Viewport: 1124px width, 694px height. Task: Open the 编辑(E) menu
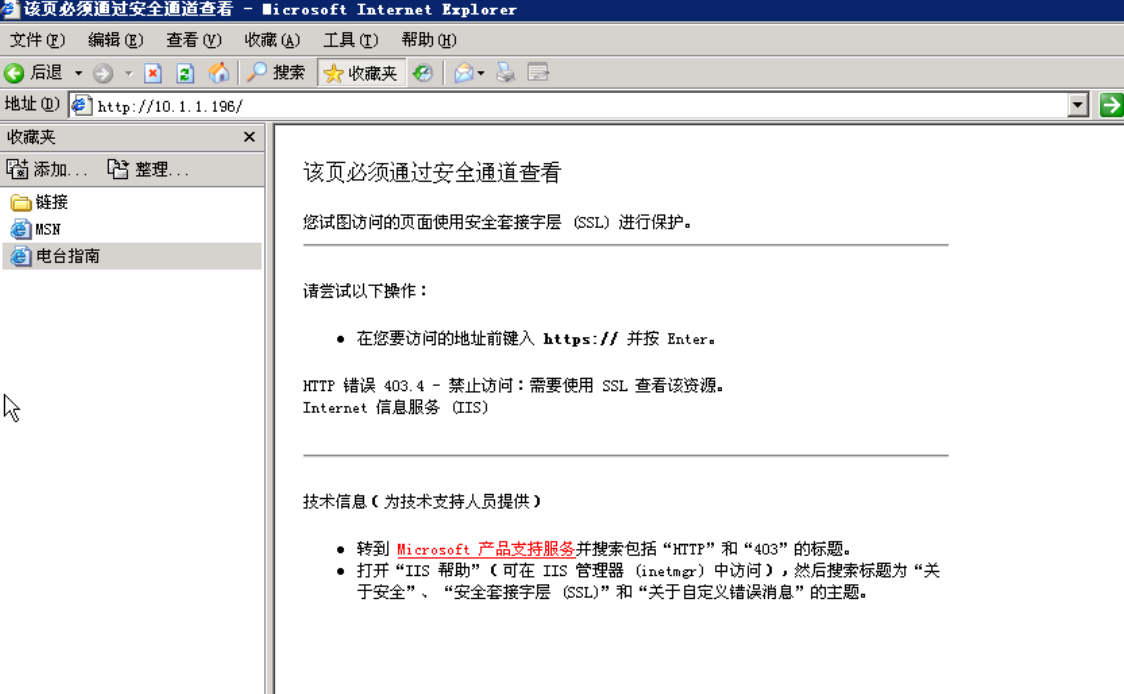pyautogui.click(x=115, y=40)
